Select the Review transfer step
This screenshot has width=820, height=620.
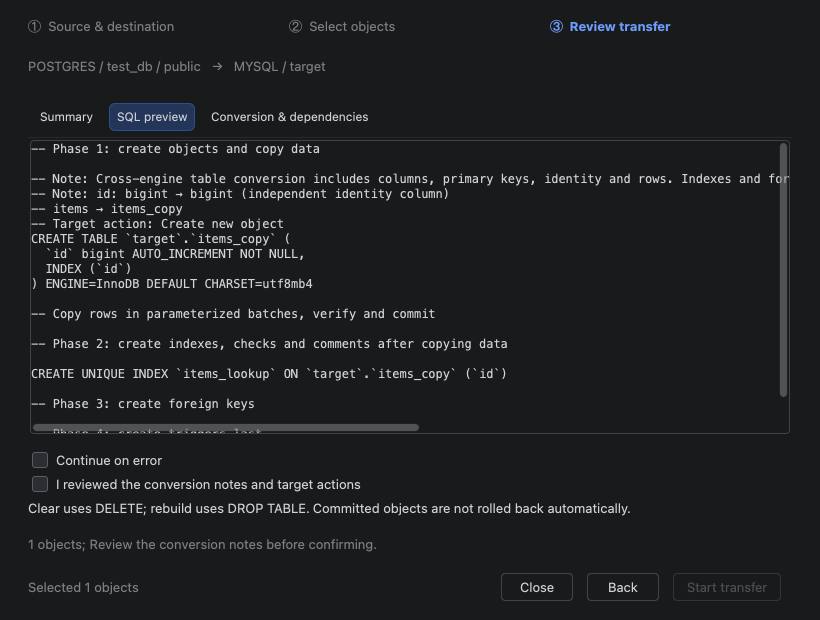610,27
